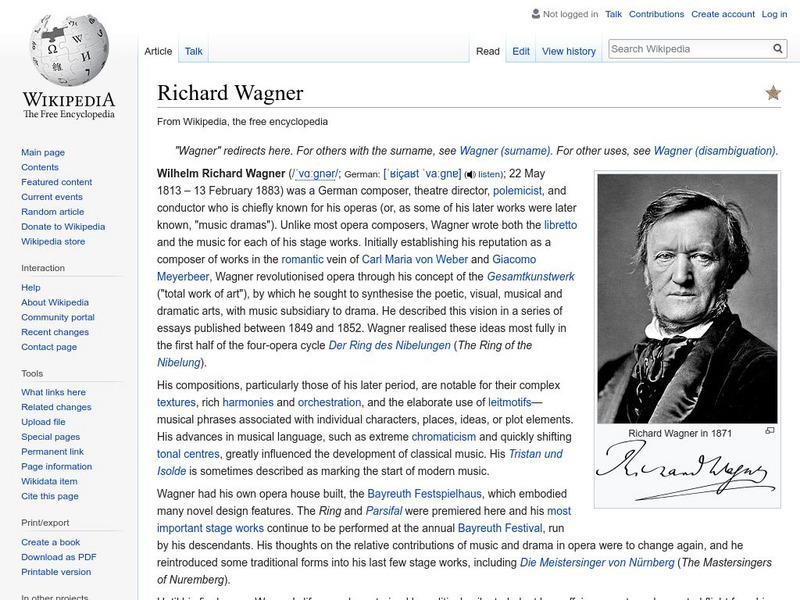Image resolution: width=800 pixels, height=600 pixels.
Task: Open the textures link
Action: coord(176,403)
